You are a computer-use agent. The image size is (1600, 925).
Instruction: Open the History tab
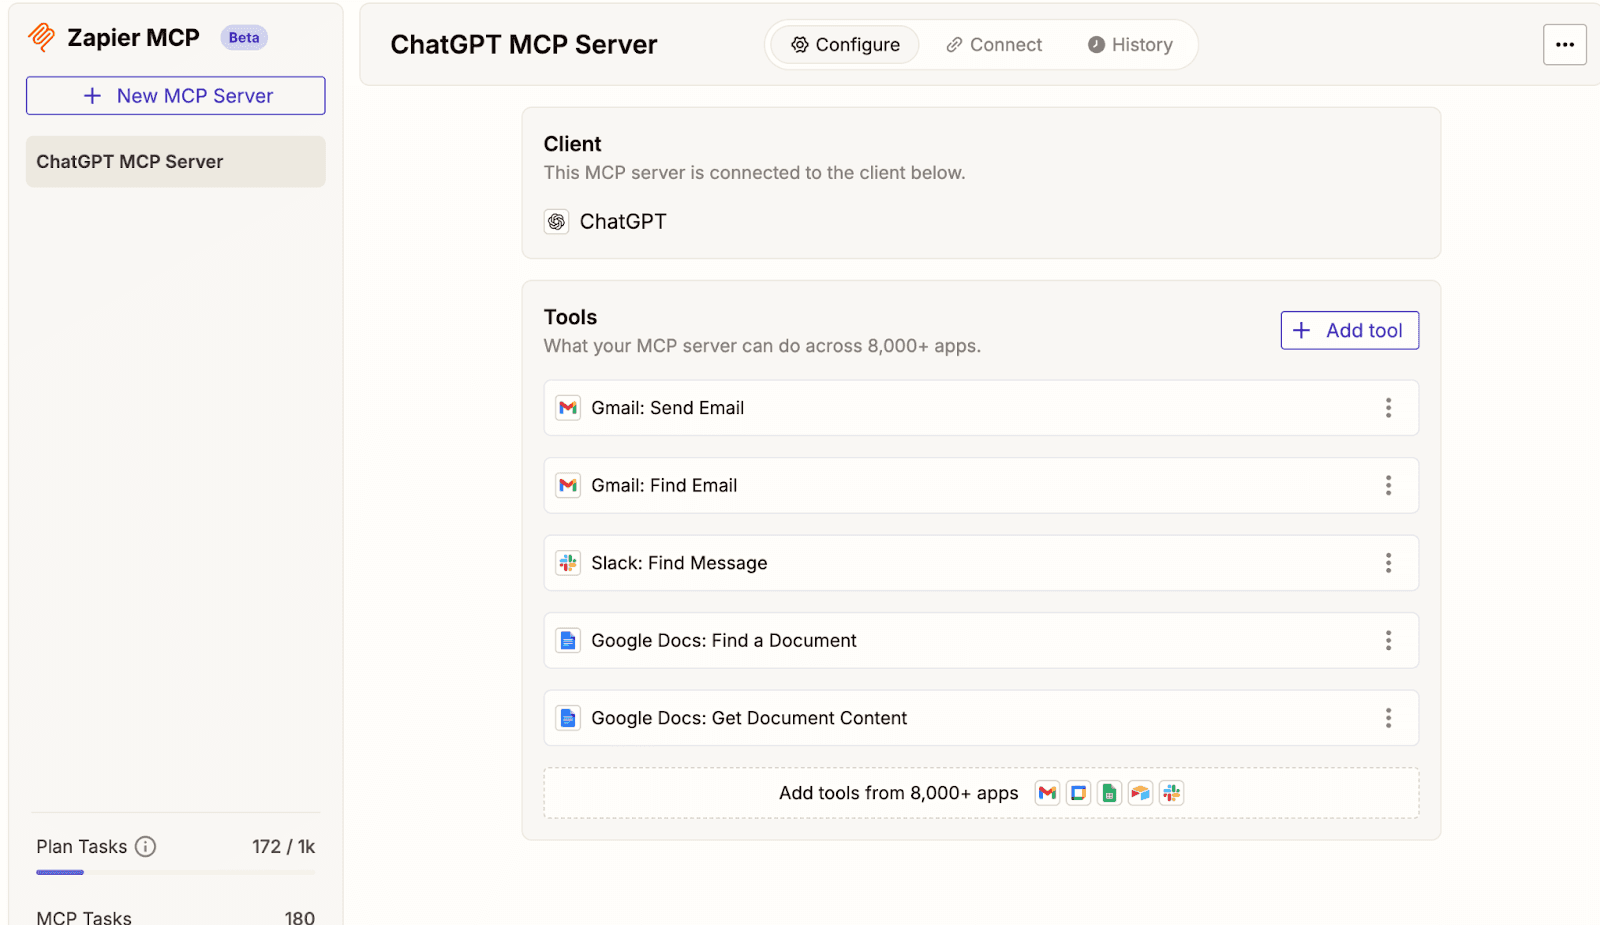click(x=1130, y=45)
